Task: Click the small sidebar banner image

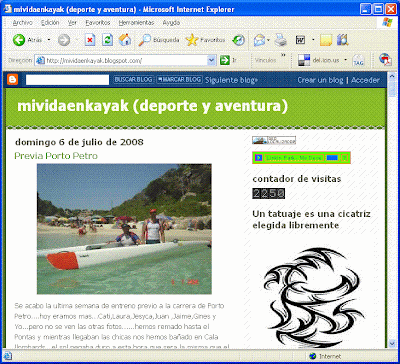Action: click(x=274, y=140)
